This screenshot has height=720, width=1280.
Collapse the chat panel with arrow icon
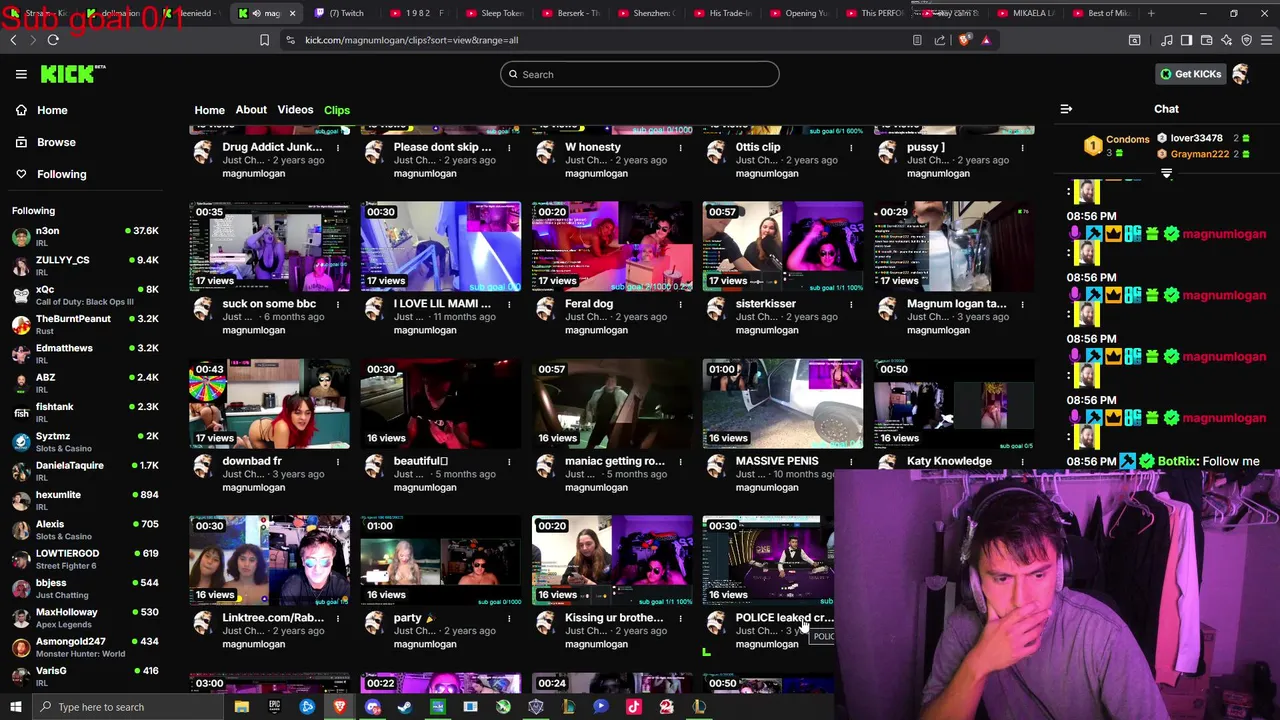point(1066,109)
